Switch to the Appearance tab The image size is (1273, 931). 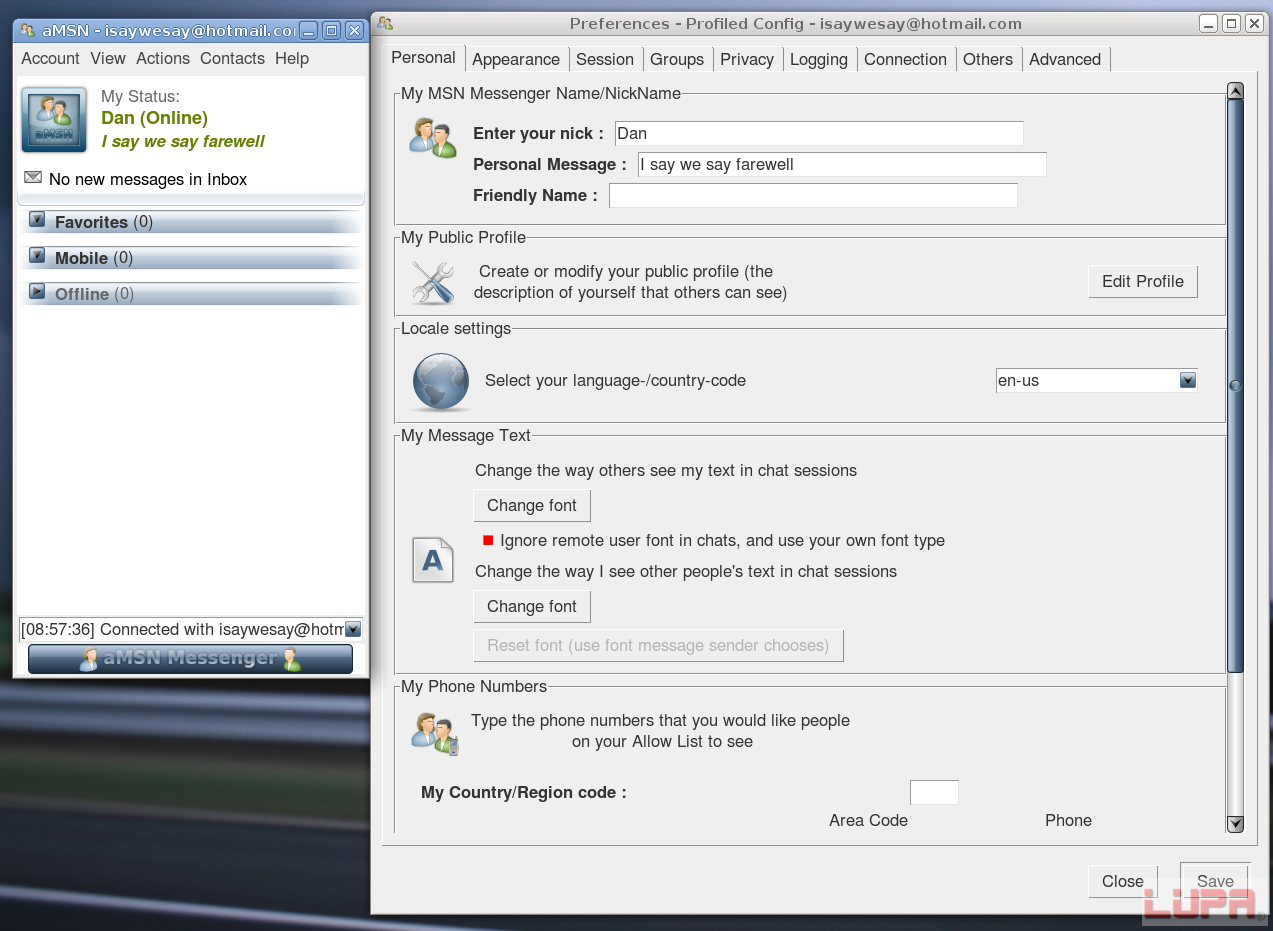[516, 59]
